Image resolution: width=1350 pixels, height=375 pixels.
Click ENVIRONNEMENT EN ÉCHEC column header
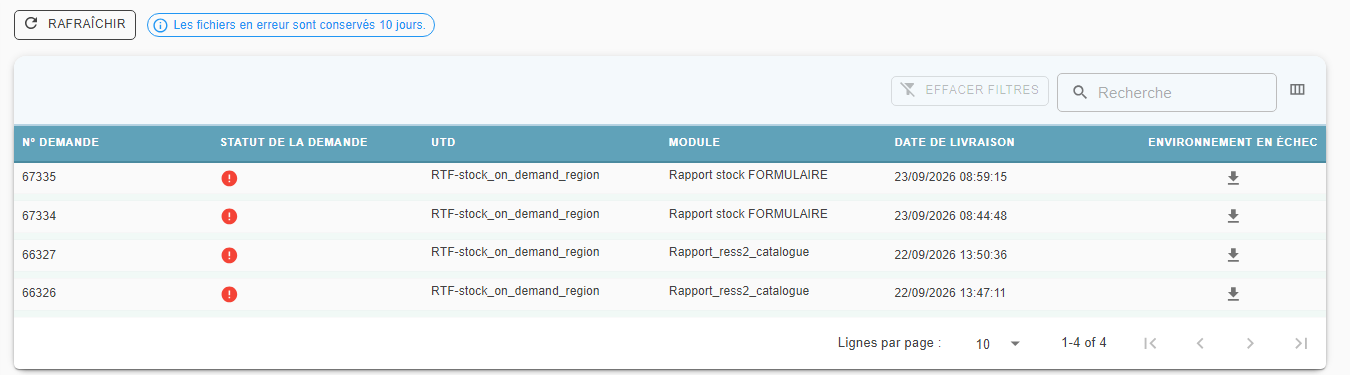[1232, 143]
